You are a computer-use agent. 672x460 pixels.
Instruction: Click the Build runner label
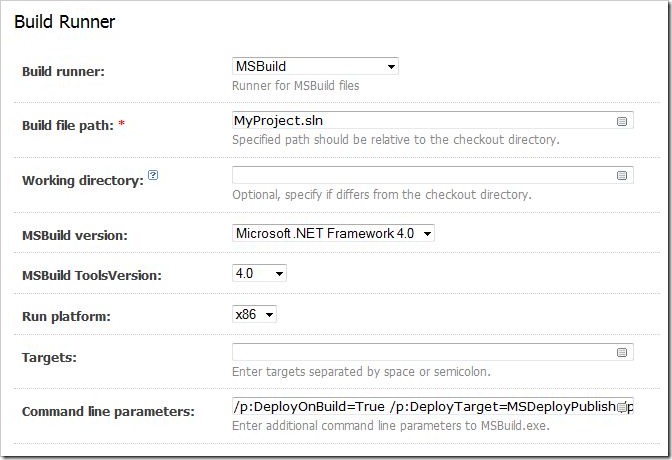(63, 71)
